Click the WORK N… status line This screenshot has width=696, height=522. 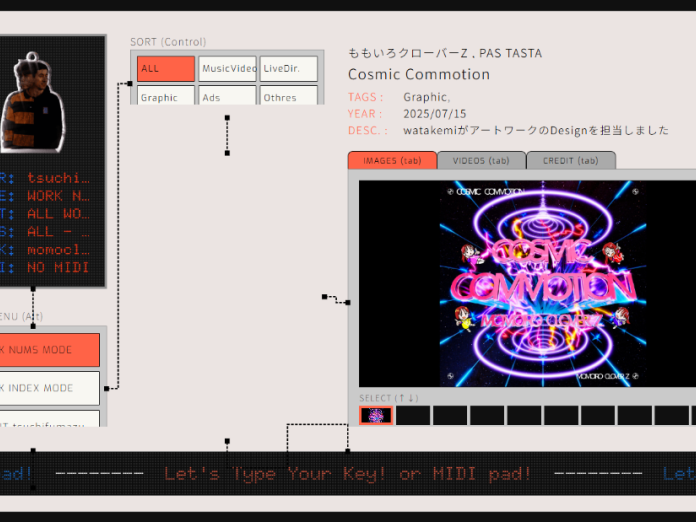[58, 196]
